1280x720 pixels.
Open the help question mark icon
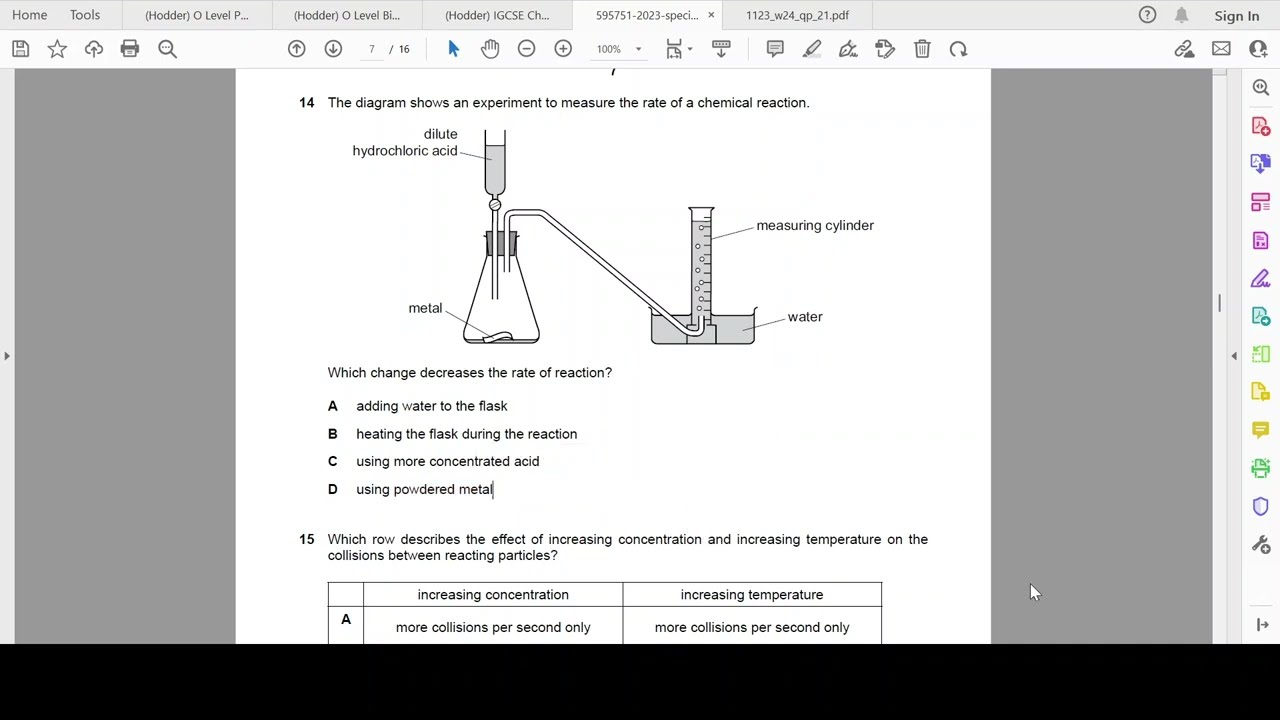[x=1147, y=15]
